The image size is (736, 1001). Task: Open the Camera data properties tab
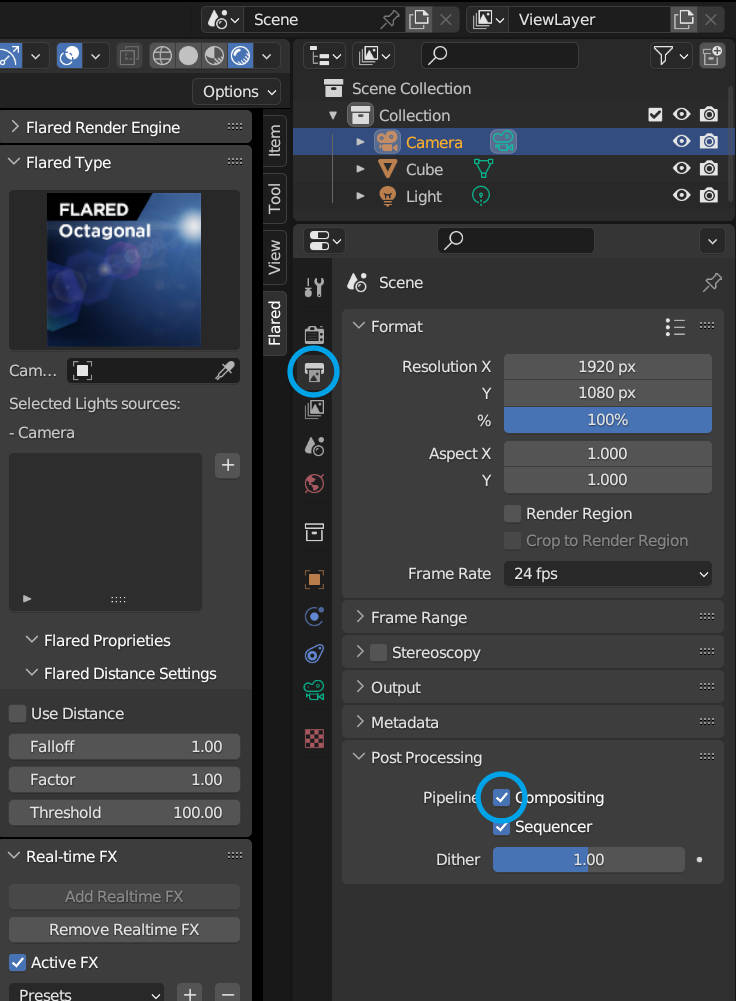coord(314,690)
